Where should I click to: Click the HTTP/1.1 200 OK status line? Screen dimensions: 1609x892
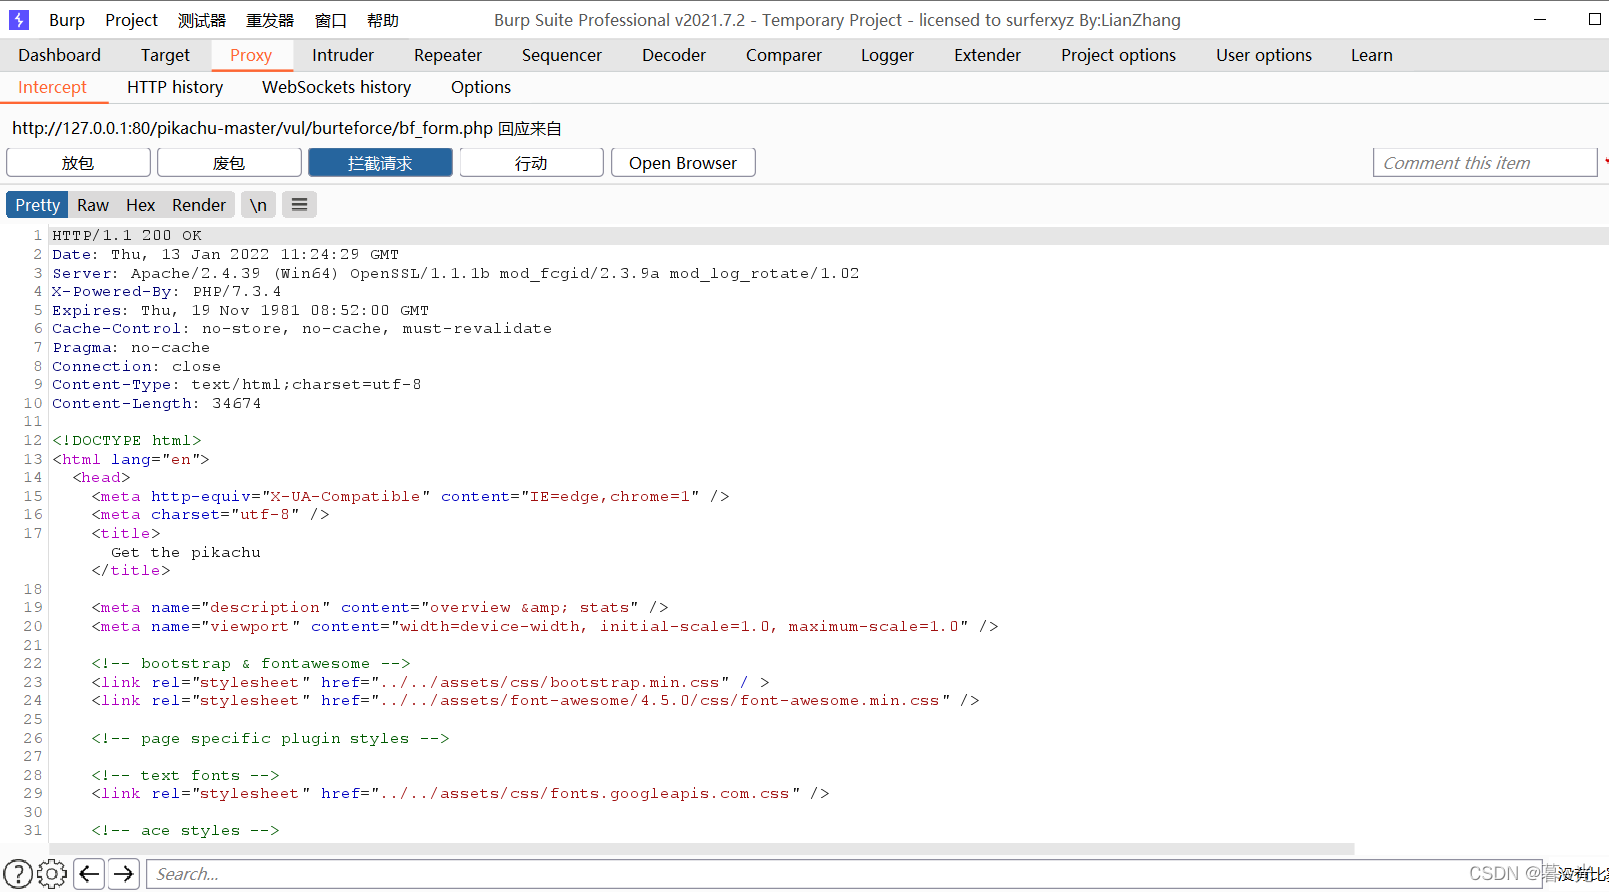(x=127, y=236)
